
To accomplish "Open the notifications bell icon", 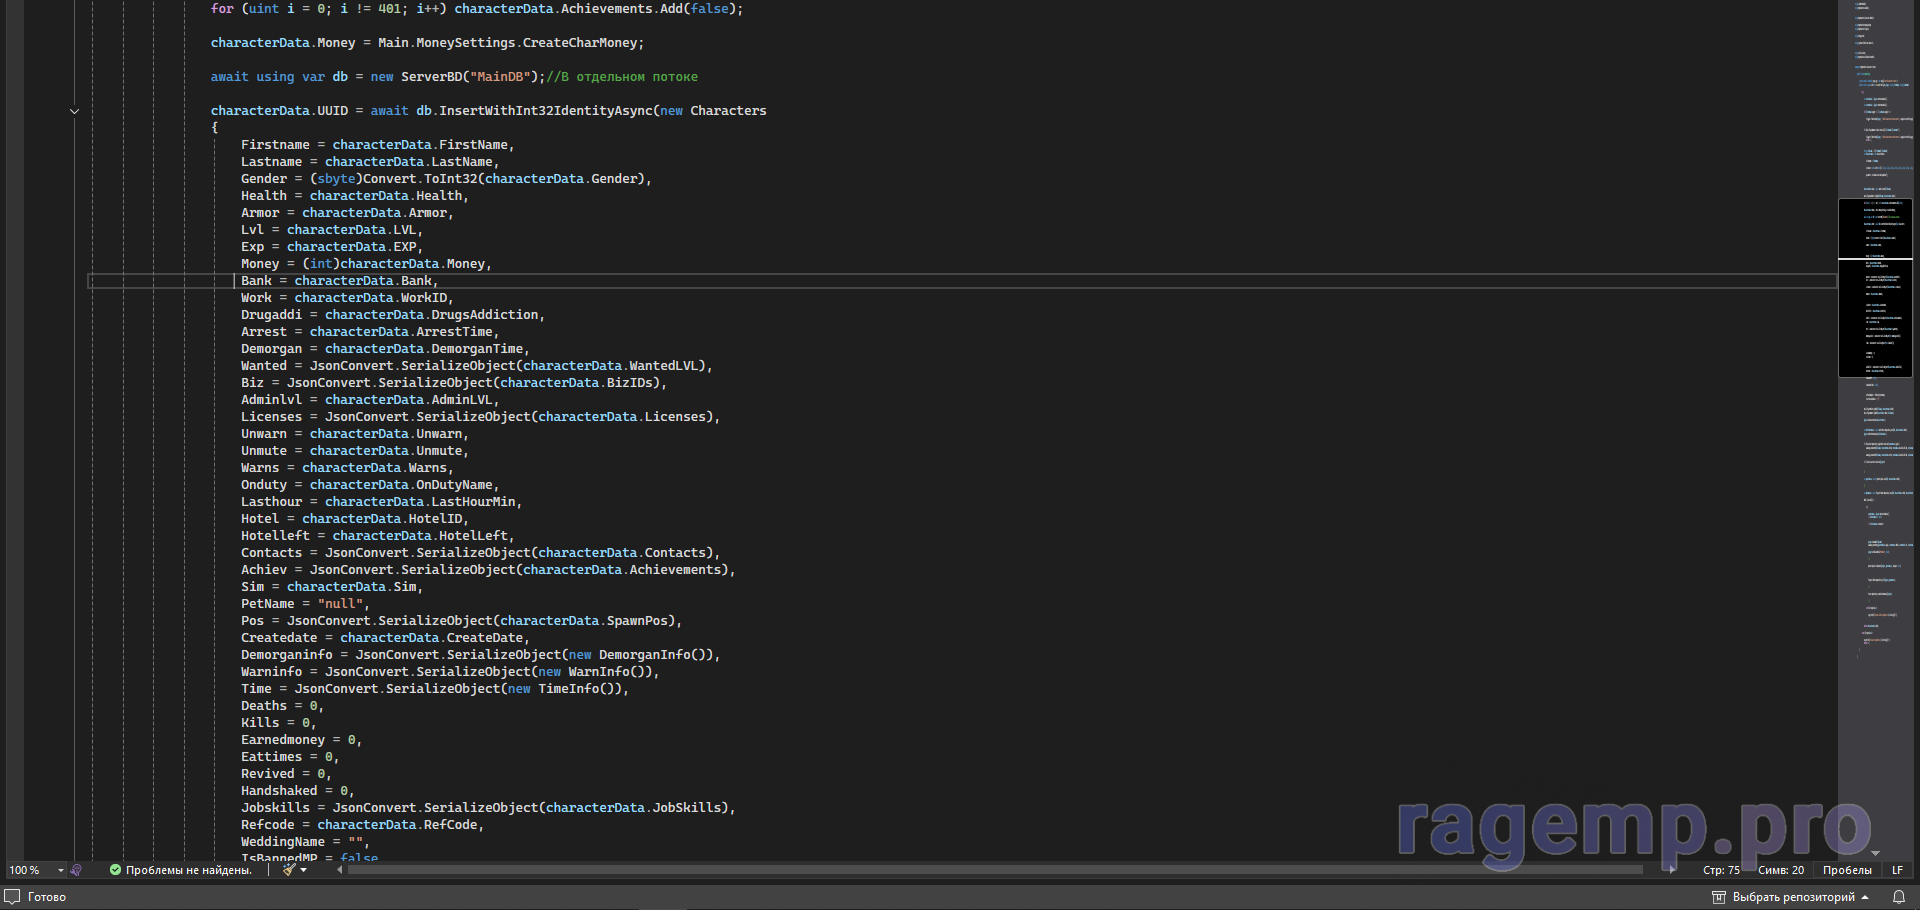I will (1898, 897).
